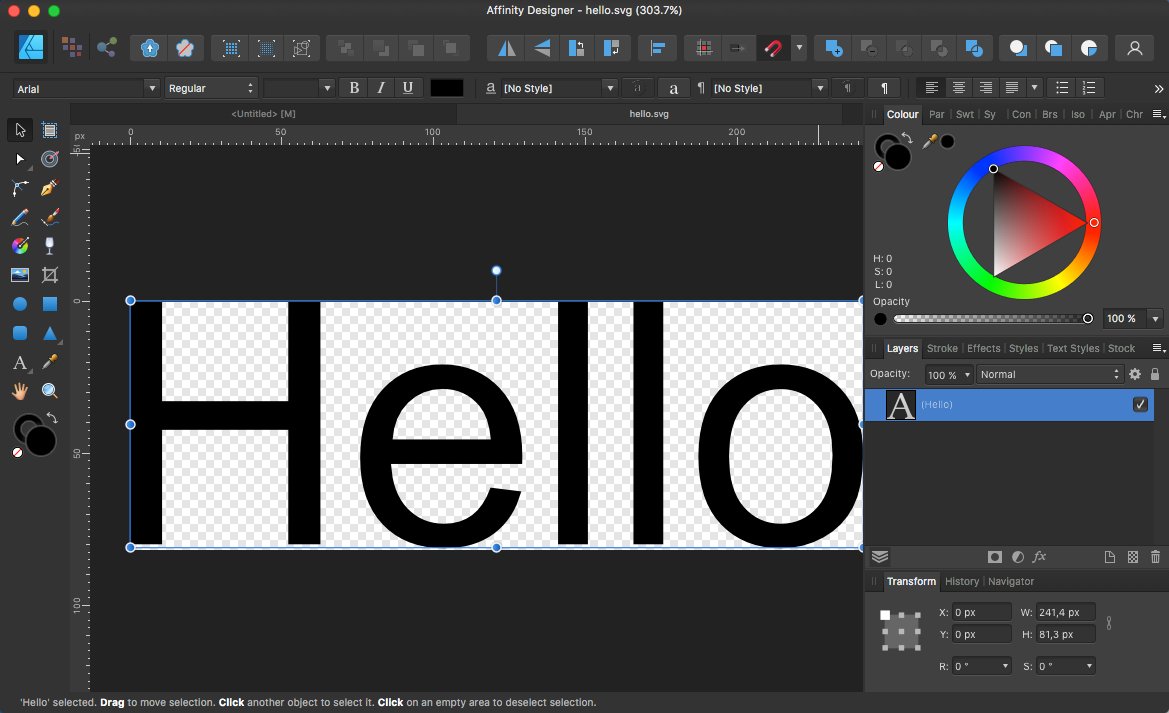Viewport: 1169px width, 713px height.
Task: Switch to the Stroke tab
Action: pyautogui.click(x=941, y=348)
